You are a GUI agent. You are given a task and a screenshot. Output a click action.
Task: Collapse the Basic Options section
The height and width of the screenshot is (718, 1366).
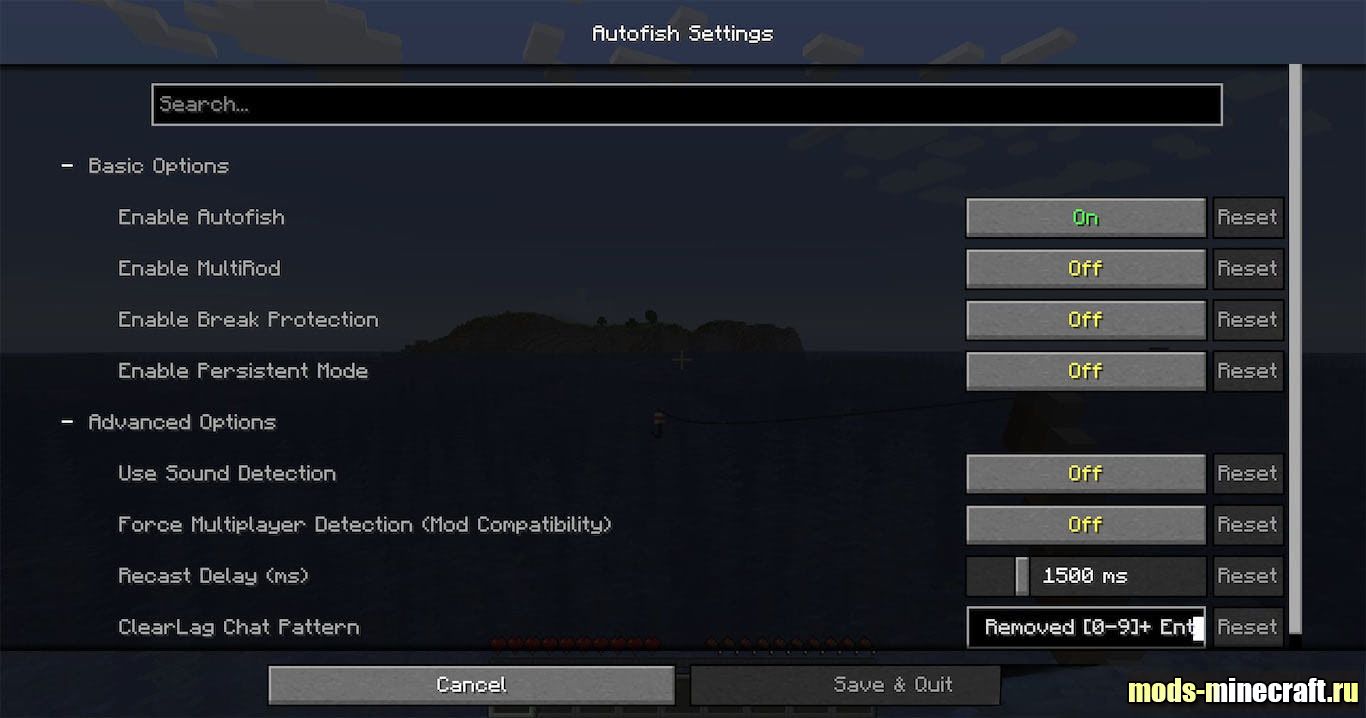pos(67,166)
